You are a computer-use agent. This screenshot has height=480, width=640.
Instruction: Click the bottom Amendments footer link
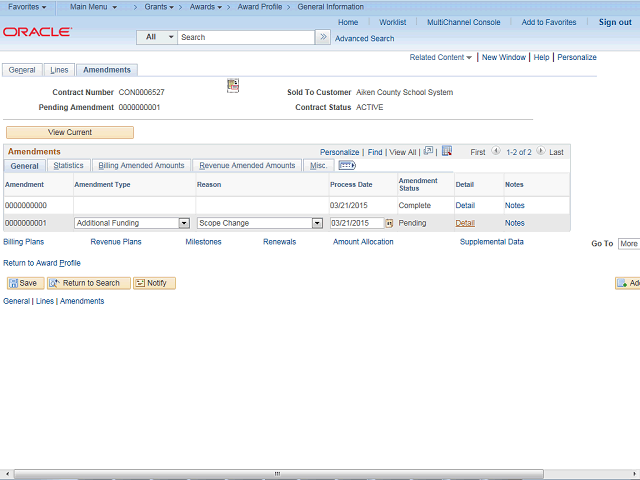point(82,301)
